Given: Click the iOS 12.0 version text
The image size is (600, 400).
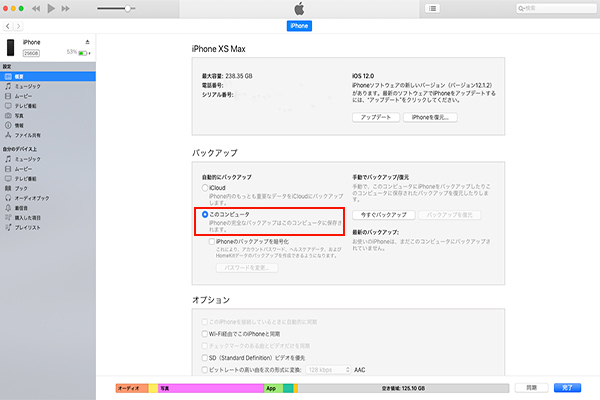Looking at the screenshot, I should 363,76.
